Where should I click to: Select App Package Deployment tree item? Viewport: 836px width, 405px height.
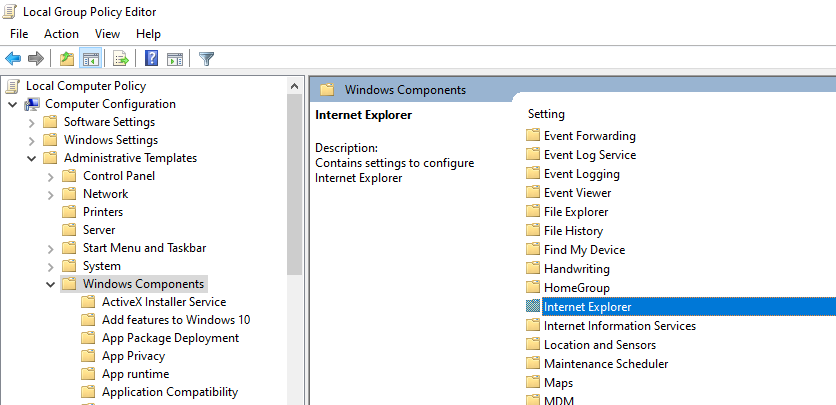tap(170, 338)
